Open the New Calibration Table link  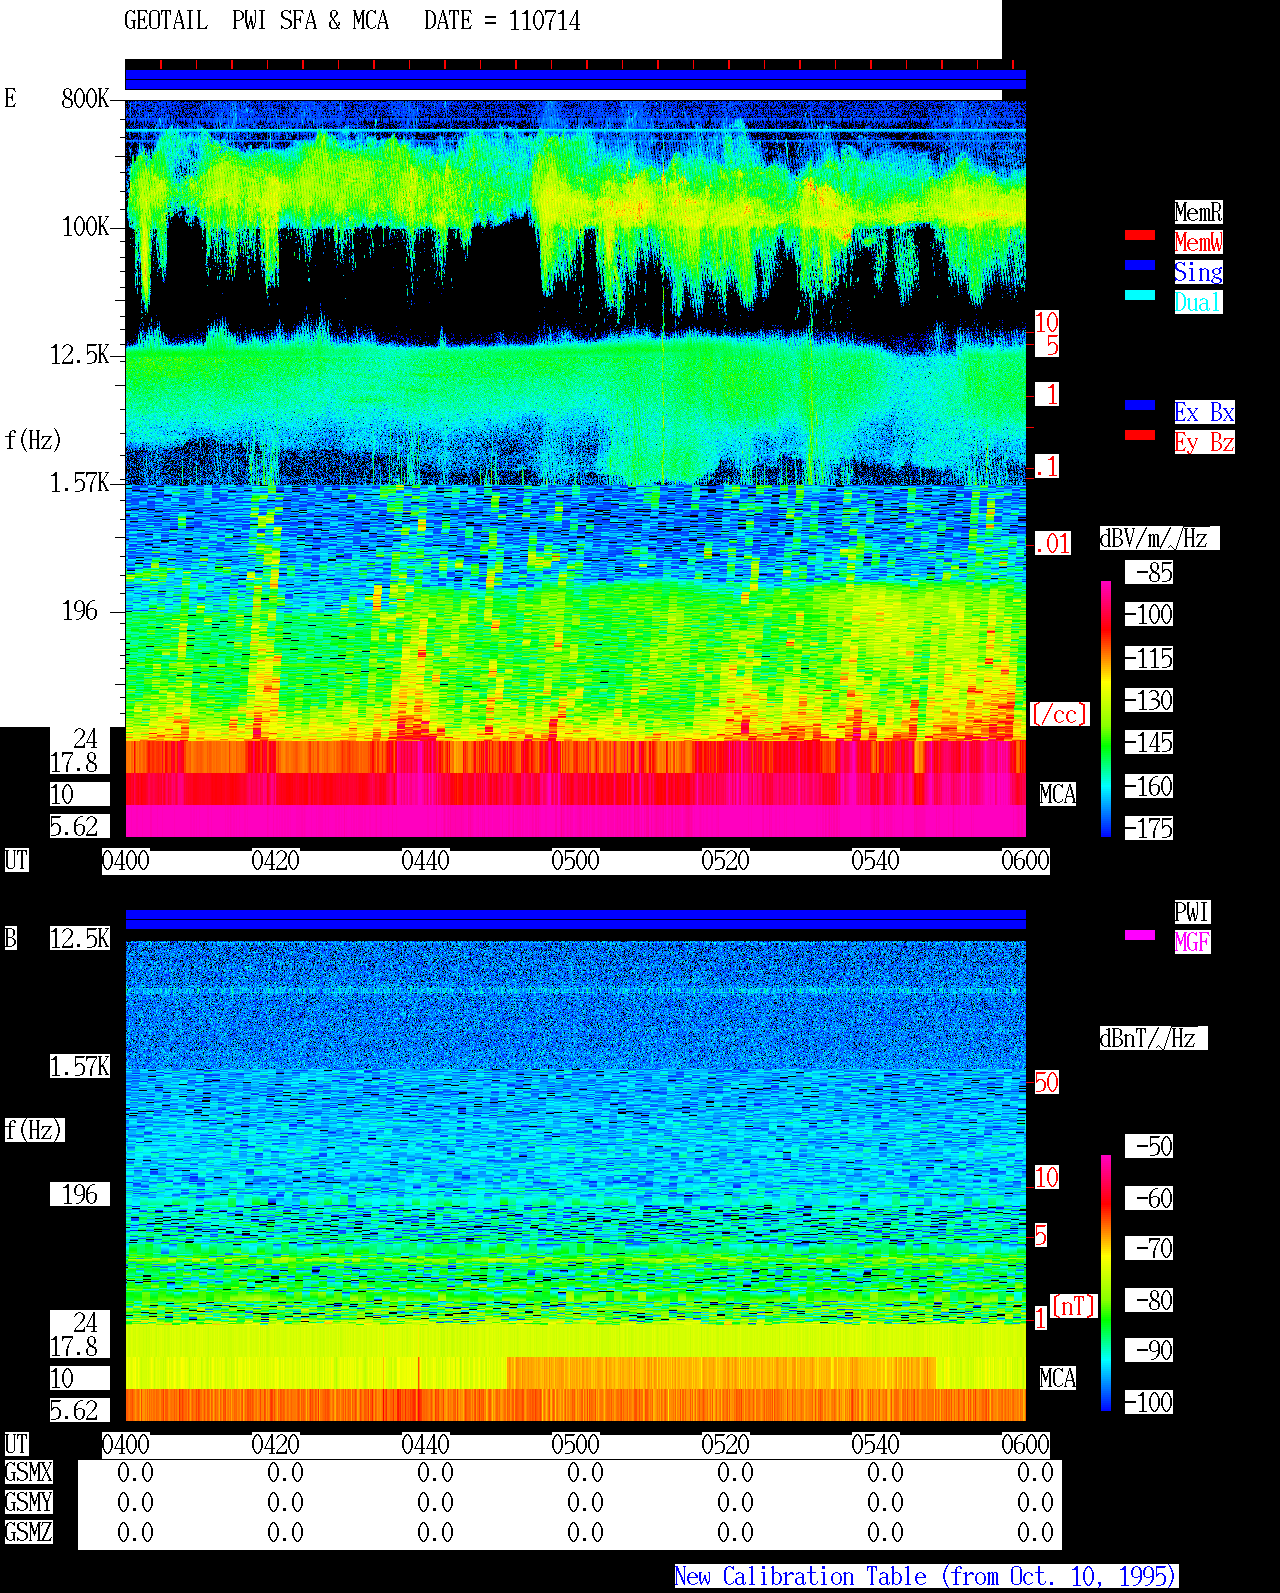pyautogui.click(x=926, y=1576)
